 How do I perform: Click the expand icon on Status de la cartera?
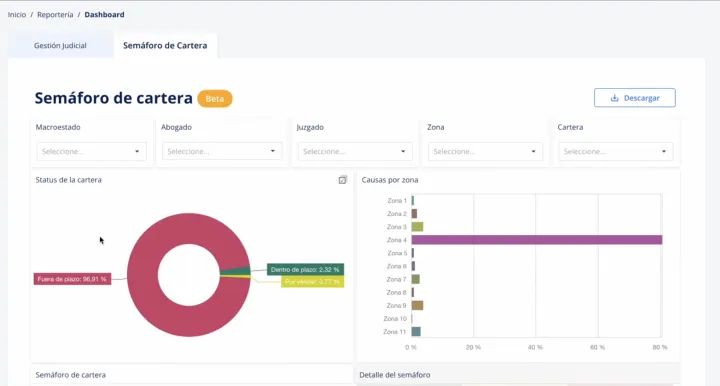343,180
